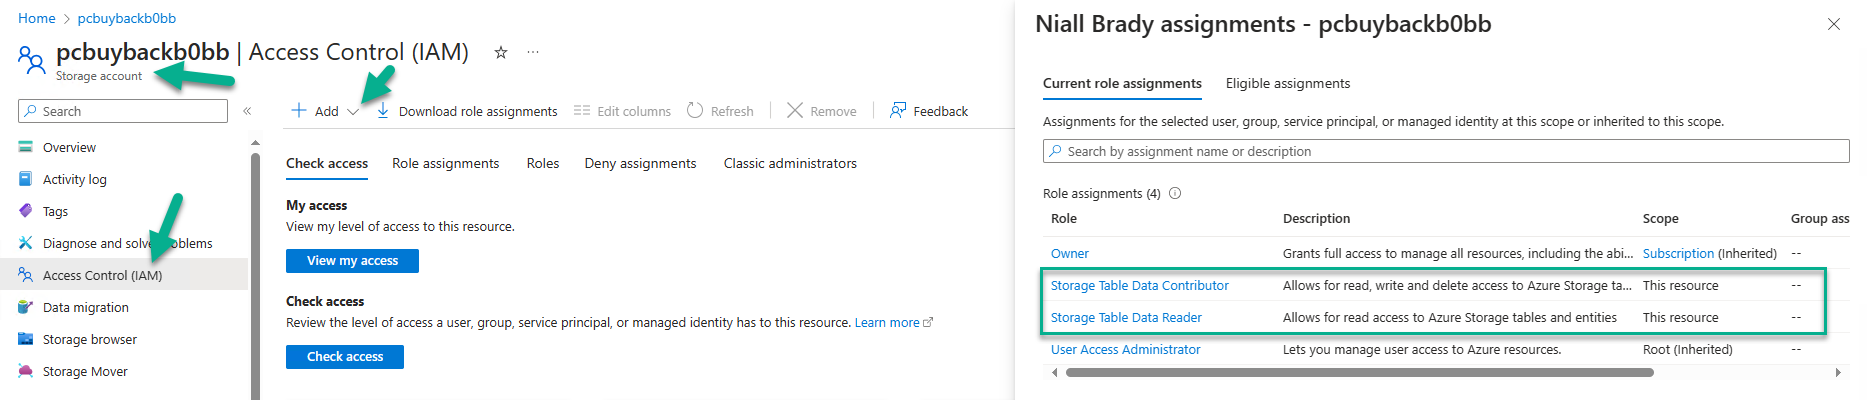Click the pcbuybackb0bb breadcrumb link
Viewport: 1867px width, 400px height.
[x=127, y=18]
